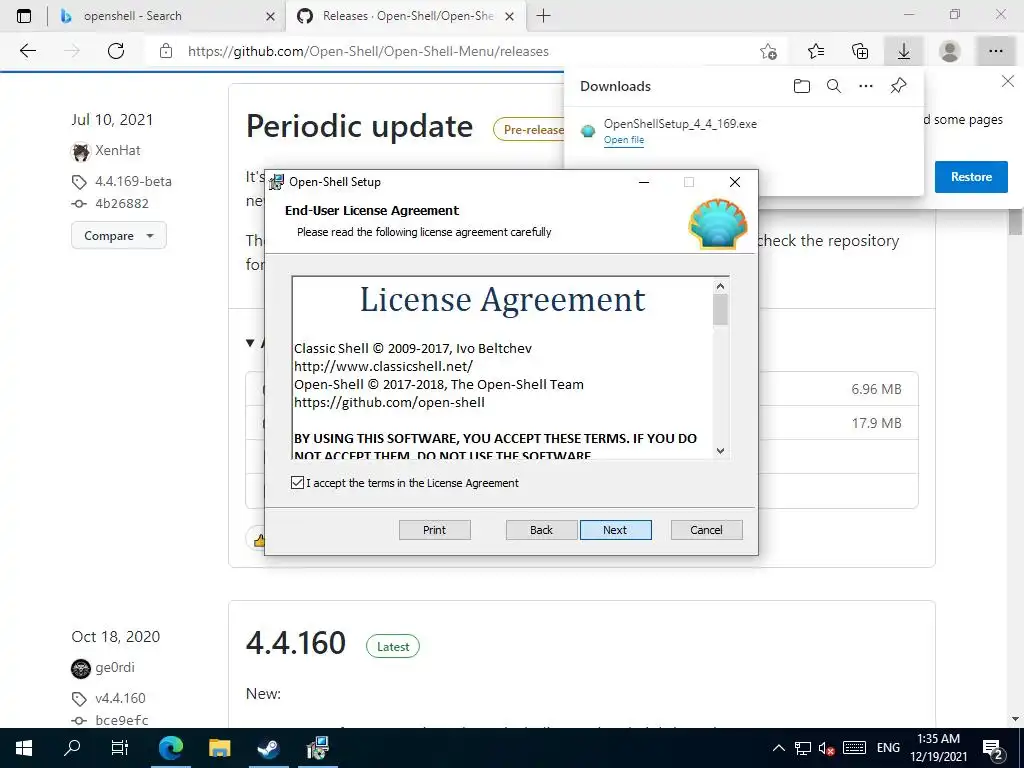Image resolution: width=1024 pixels, height=768 pixels.
Task: Open the 4.4.160 release title
Action: coord(295,643)
